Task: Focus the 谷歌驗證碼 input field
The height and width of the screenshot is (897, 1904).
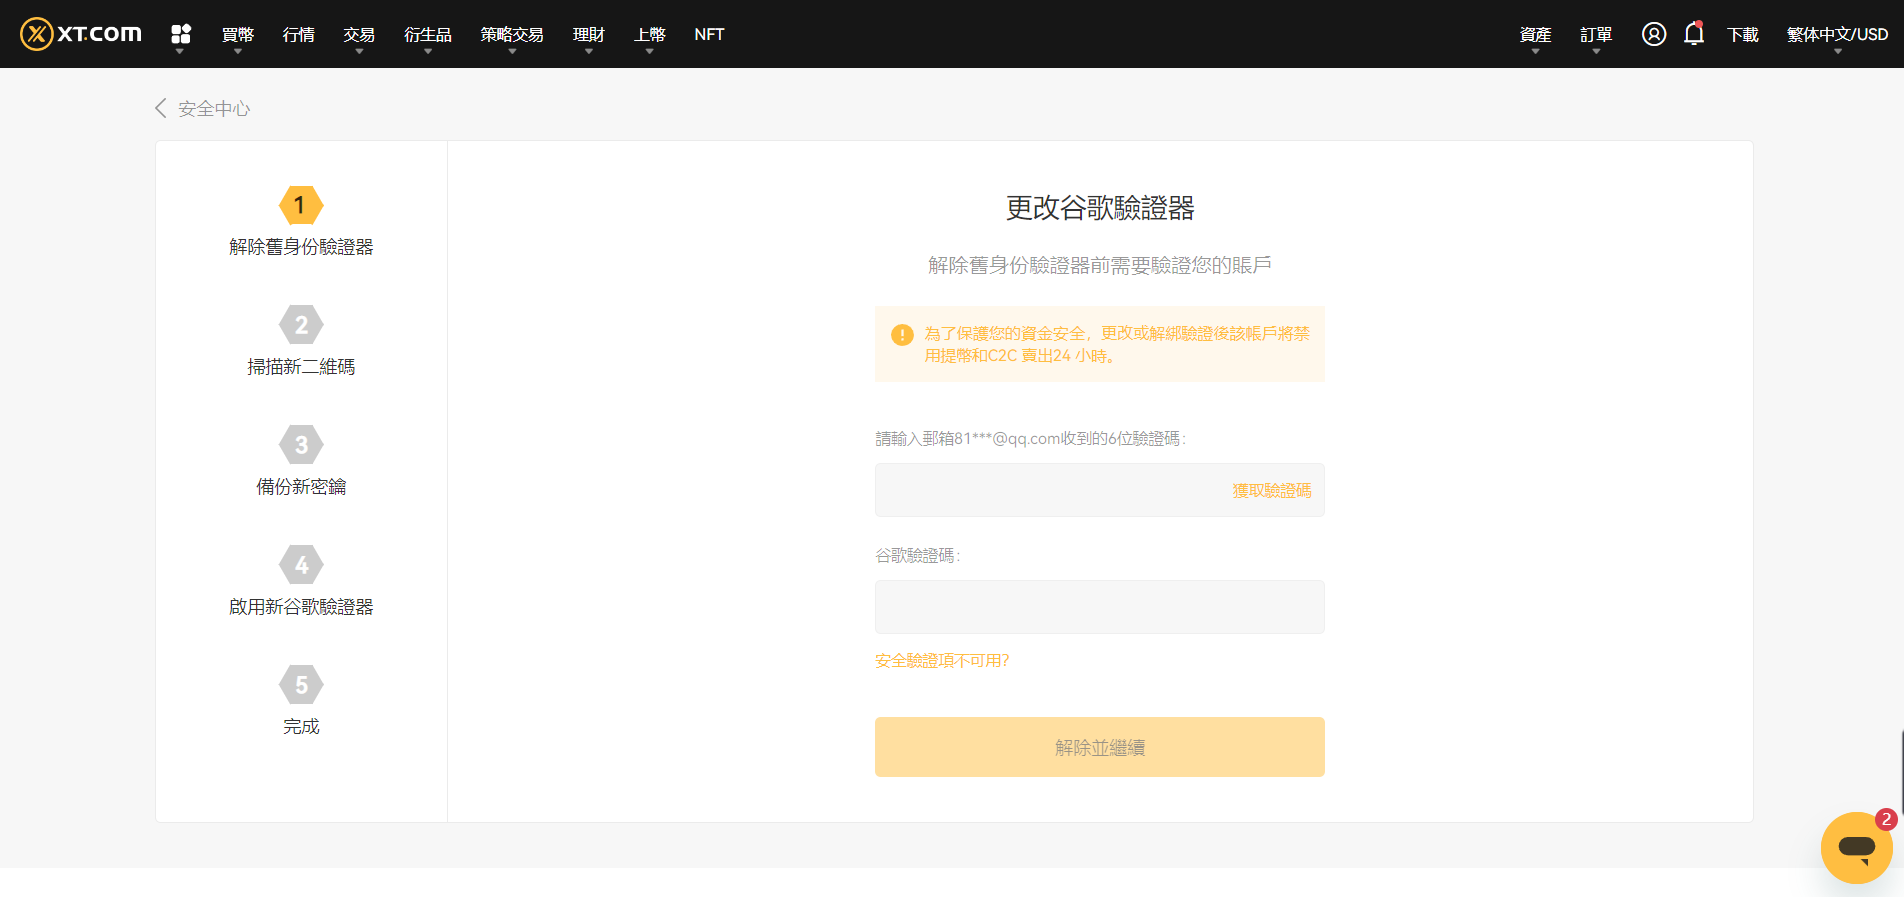Action: 1100,607
